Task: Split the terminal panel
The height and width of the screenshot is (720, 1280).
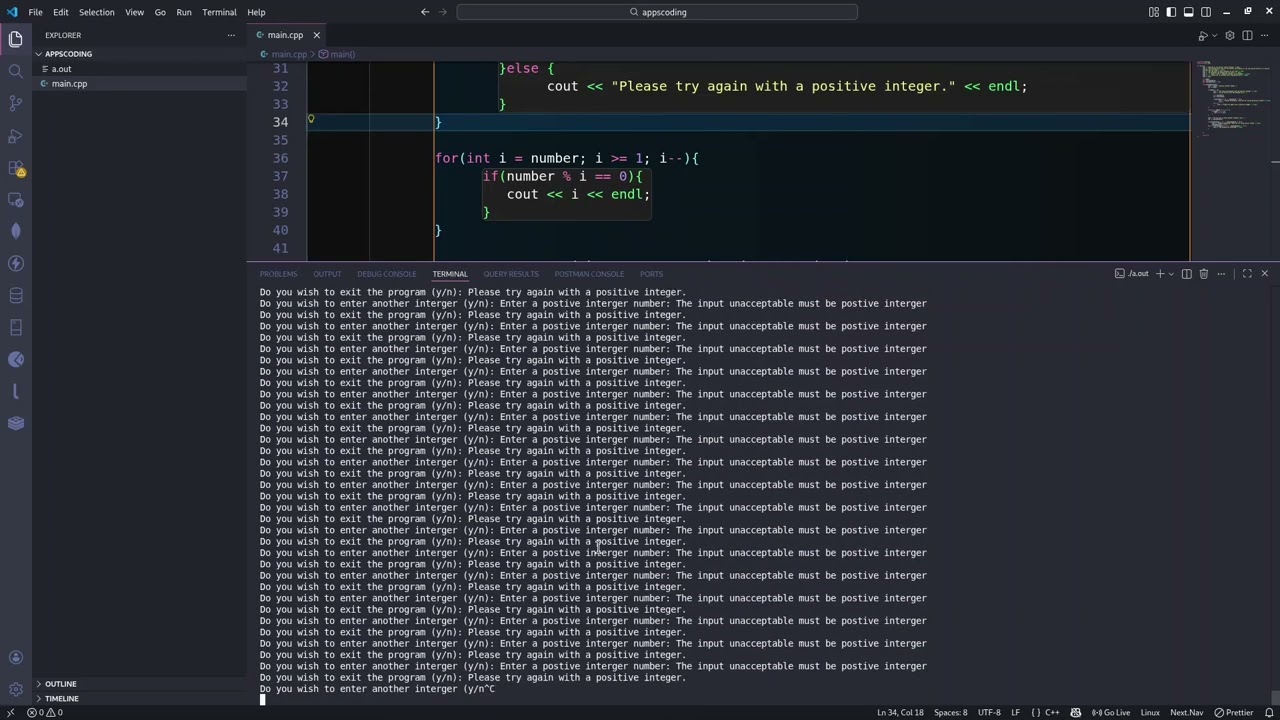Action: (x=1187, y=273)
